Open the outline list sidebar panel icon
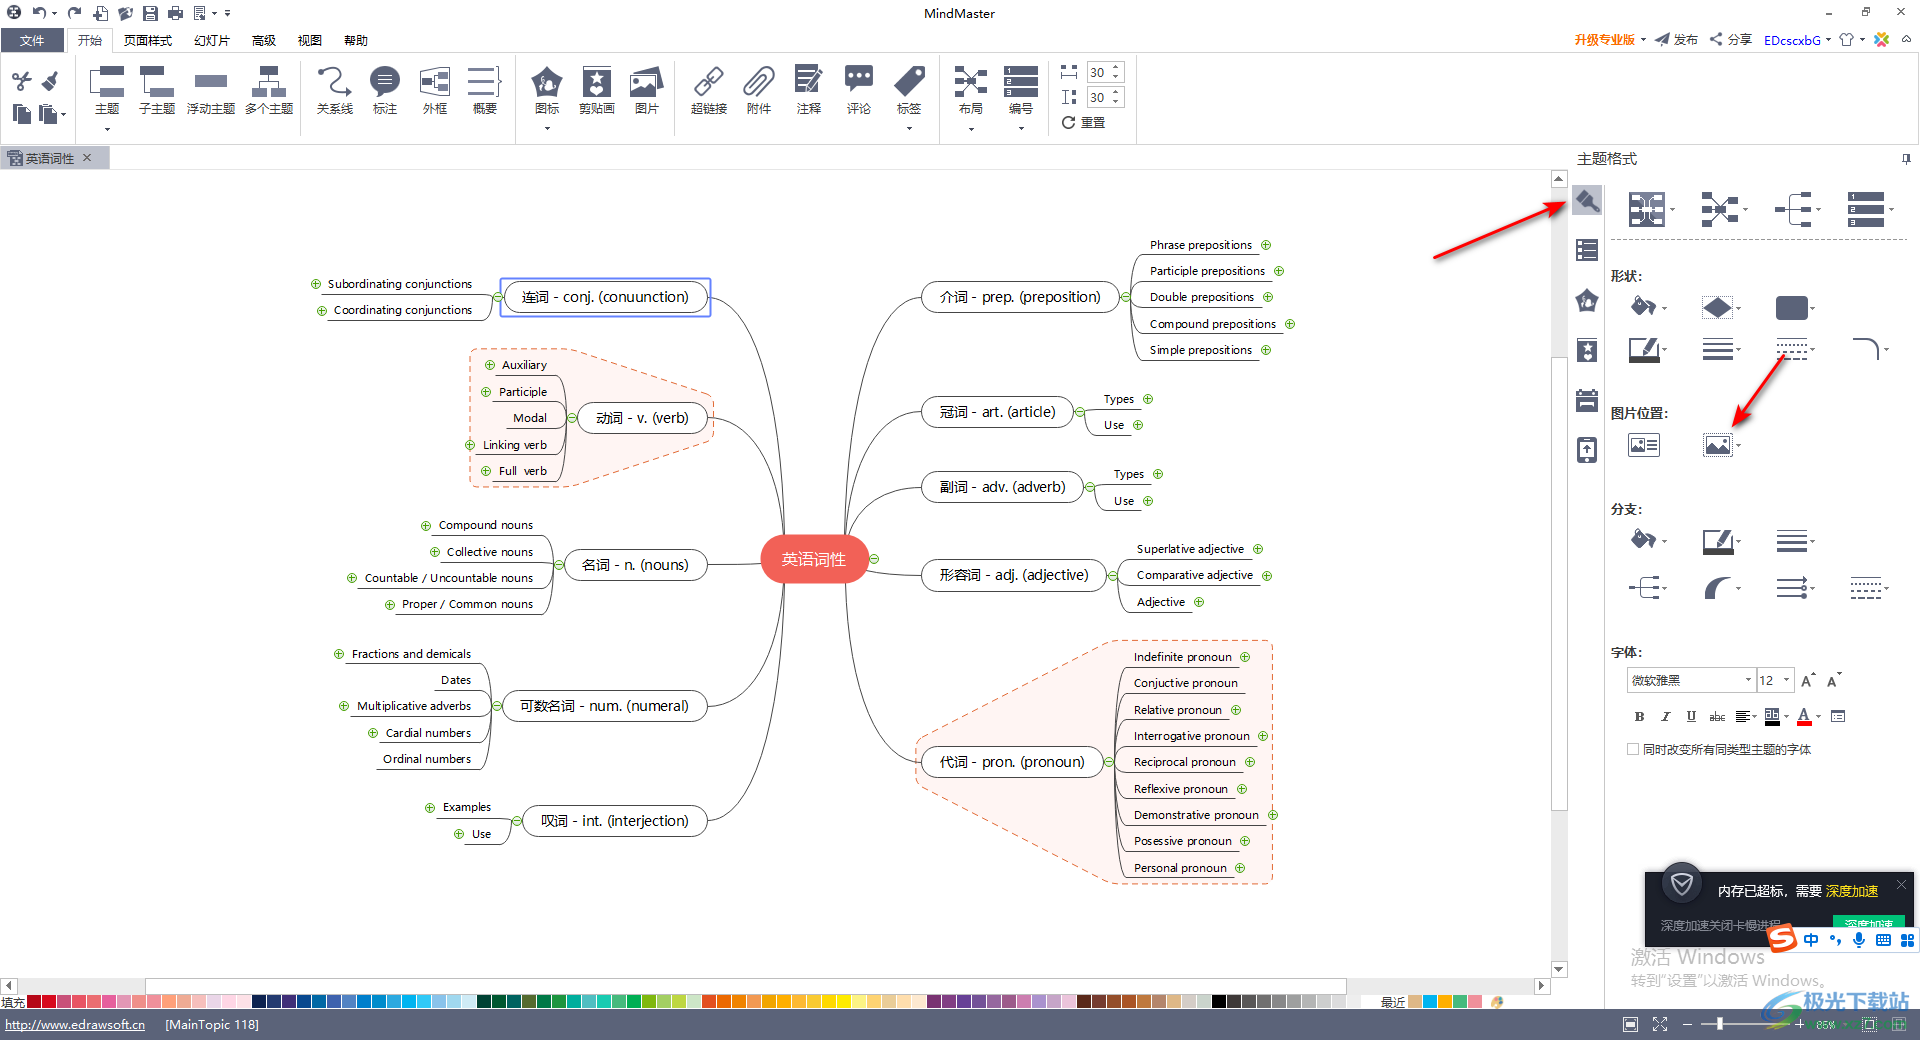This screenshot has width=1920, height=1040. tap(1587, 250)
